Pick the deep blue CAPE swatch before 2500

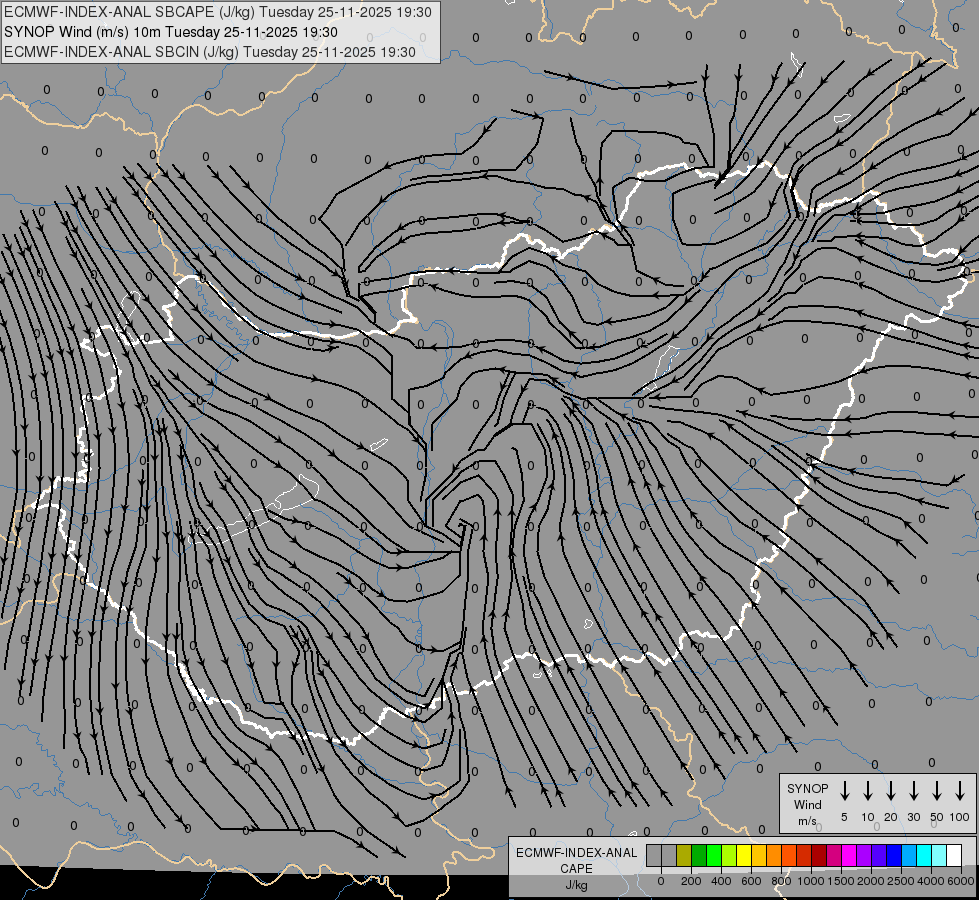895,855
